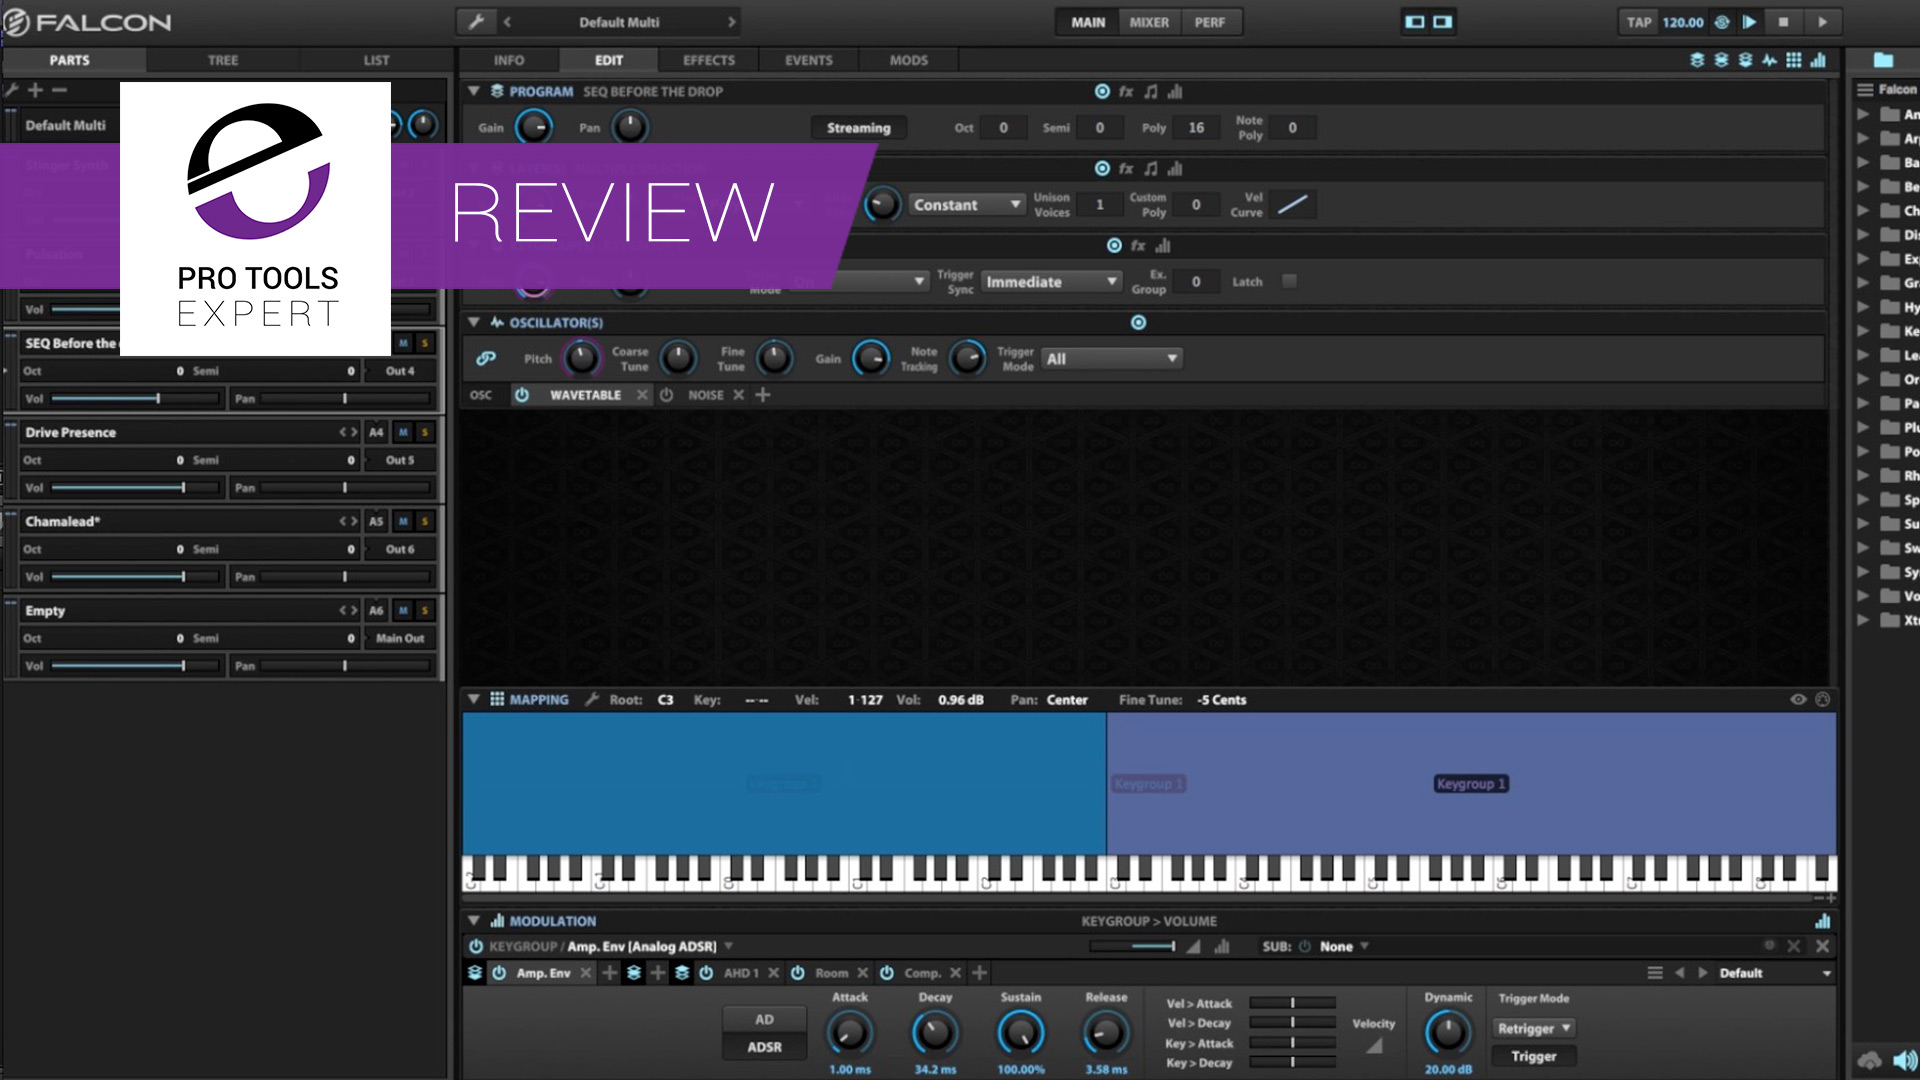Collapse the MODULATION section

click(x=473, y=920)
